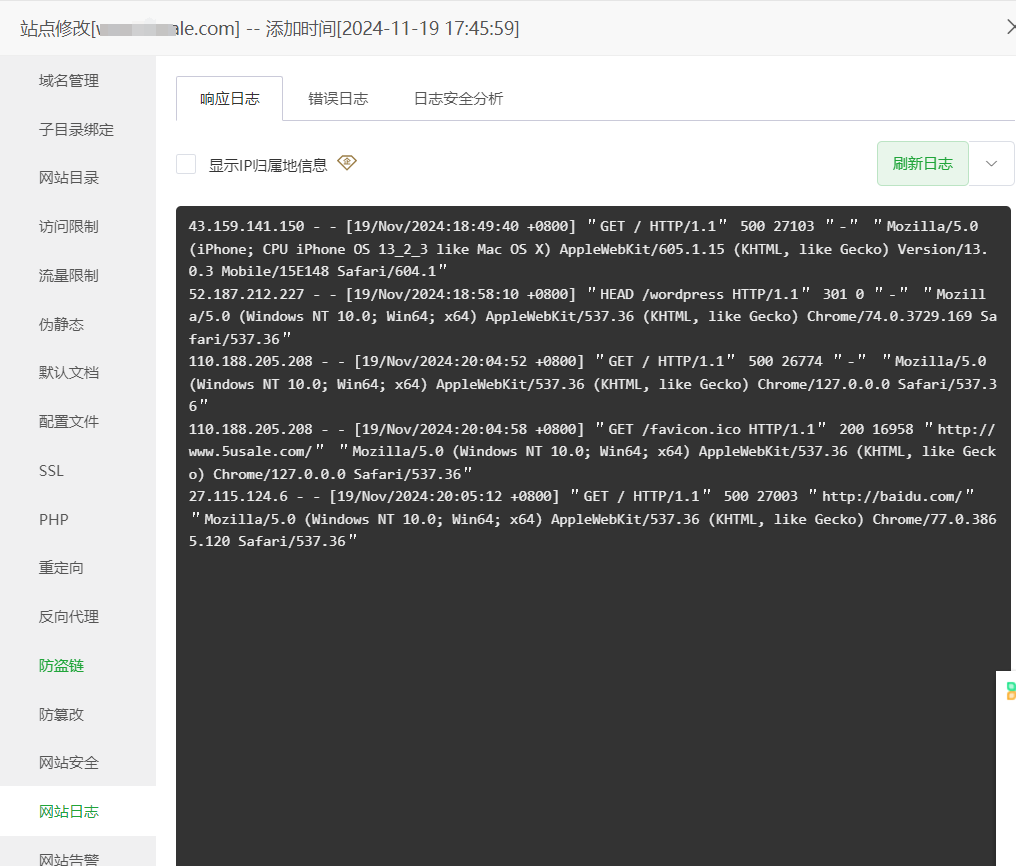
Task: Open 防盗链 sidebar item
Action: [x=62, y=666]
